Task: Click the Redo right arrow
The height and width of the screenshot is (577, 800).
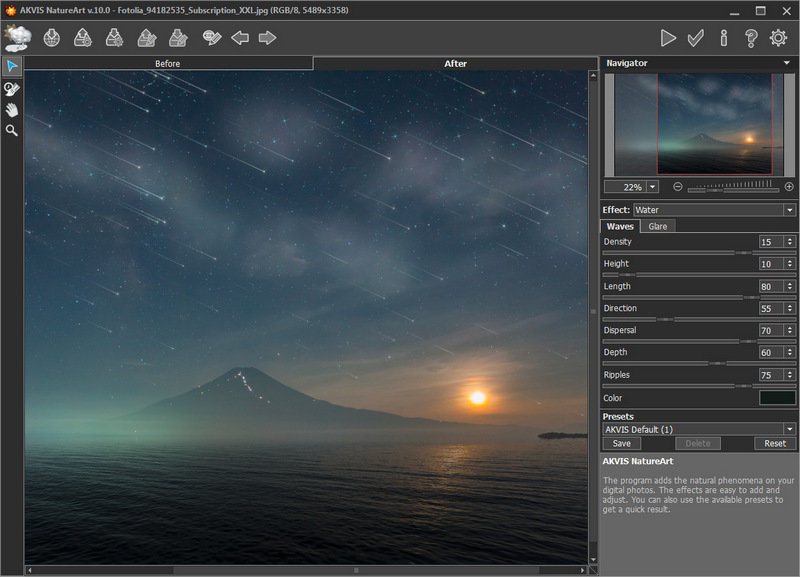Action: tap(267, 38)
